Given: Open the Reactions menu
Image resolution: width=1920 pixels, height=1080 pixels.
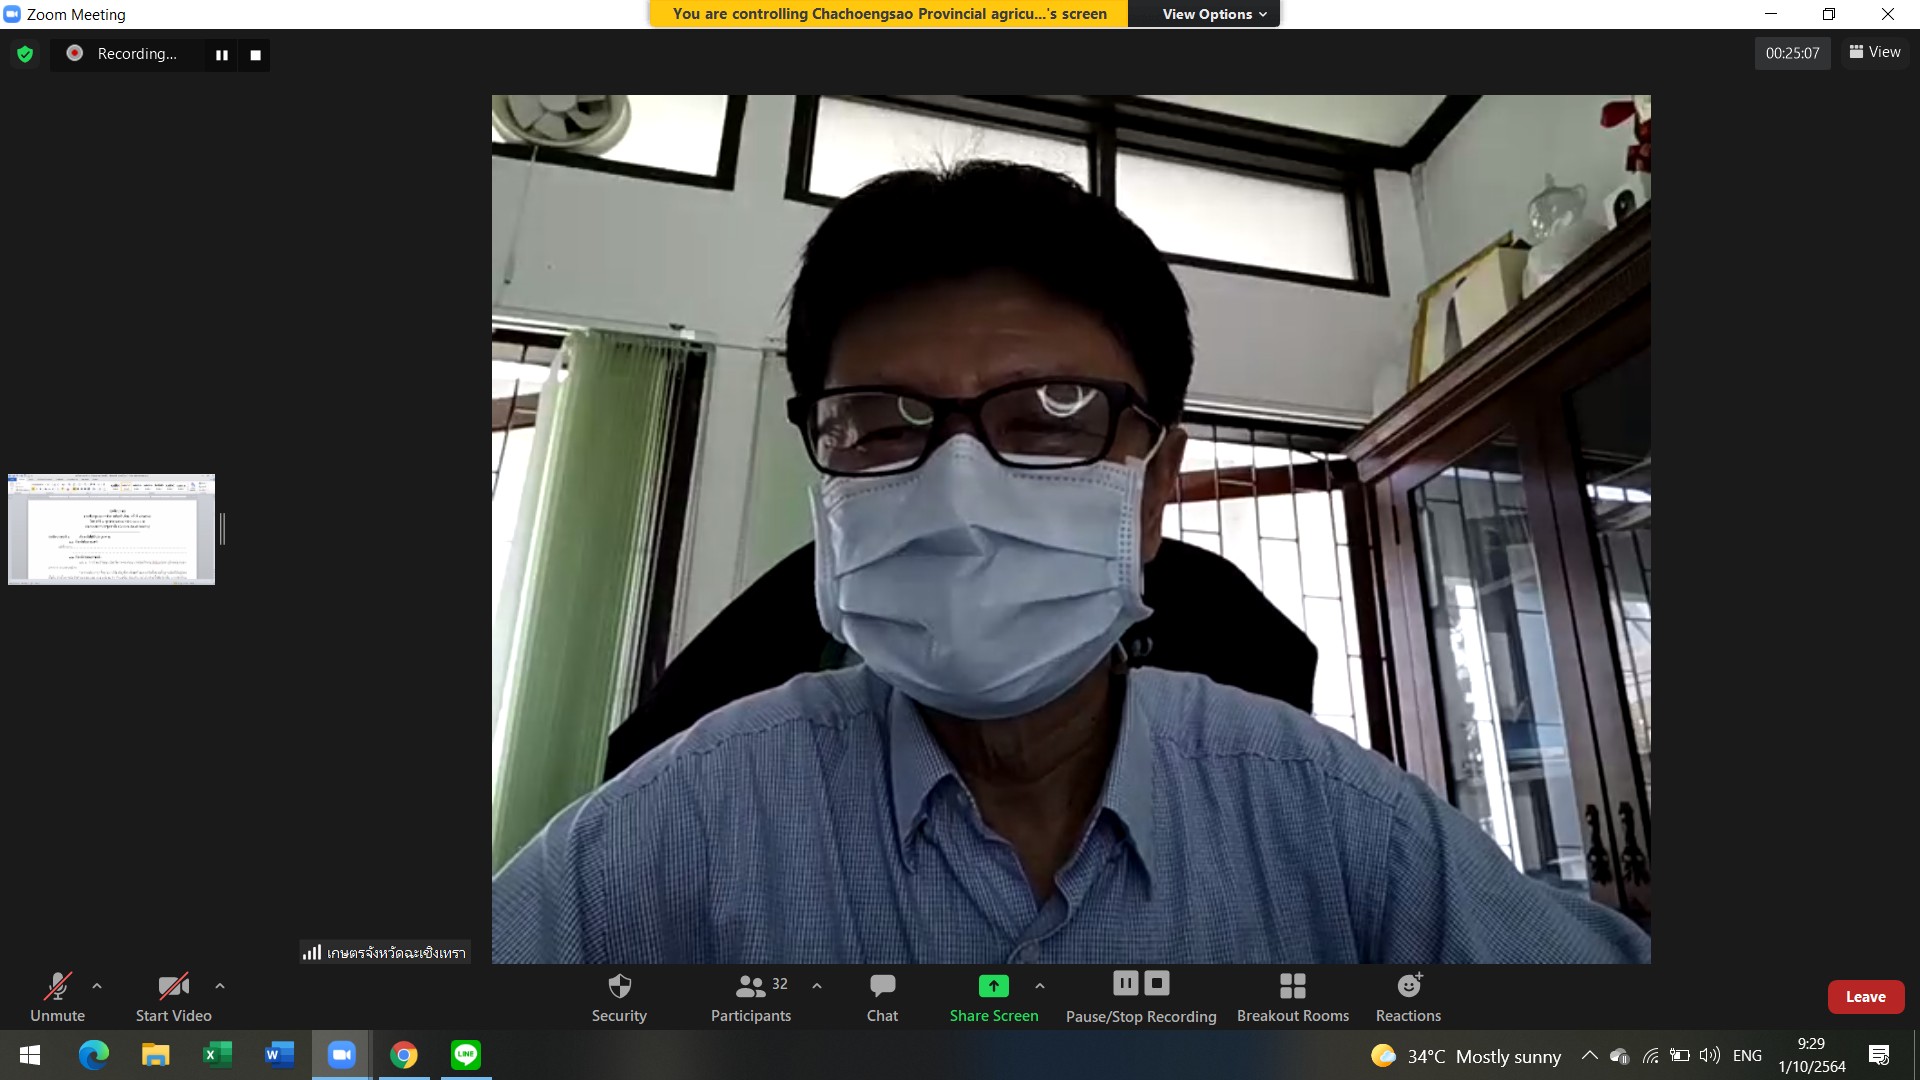Looking at the screenshot, I should tap(1408, 997).
